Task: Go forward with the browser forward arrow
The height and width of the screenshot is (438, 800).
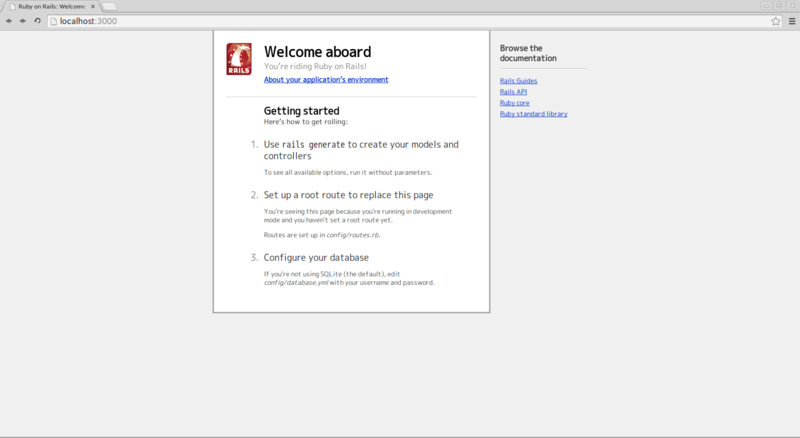Action: click(x=22, y=21)
